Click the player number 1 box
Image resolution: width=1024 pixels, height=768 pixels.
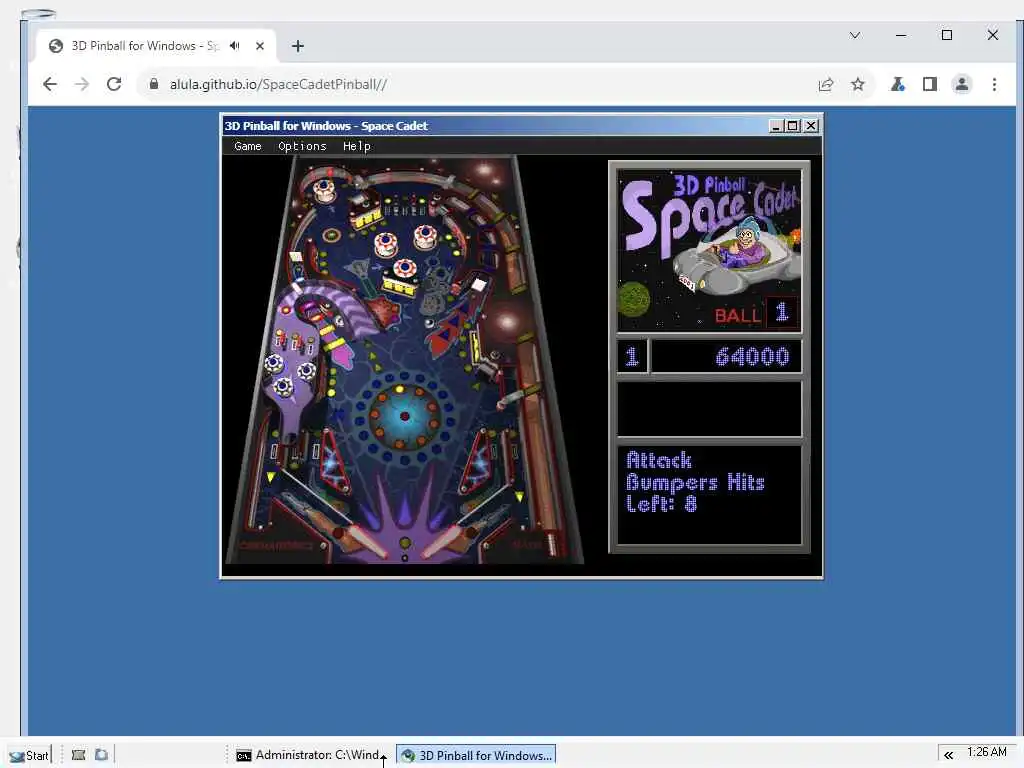632,357
